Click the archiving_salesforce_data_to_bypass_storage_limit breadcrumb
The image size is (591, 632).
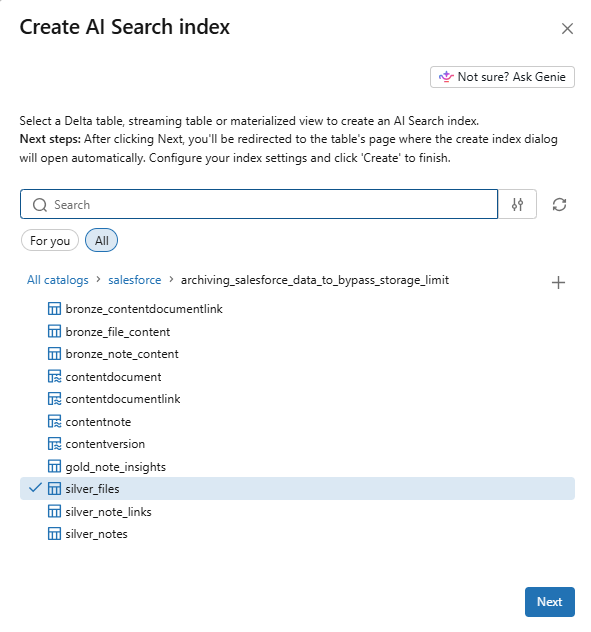pos(315,280)
